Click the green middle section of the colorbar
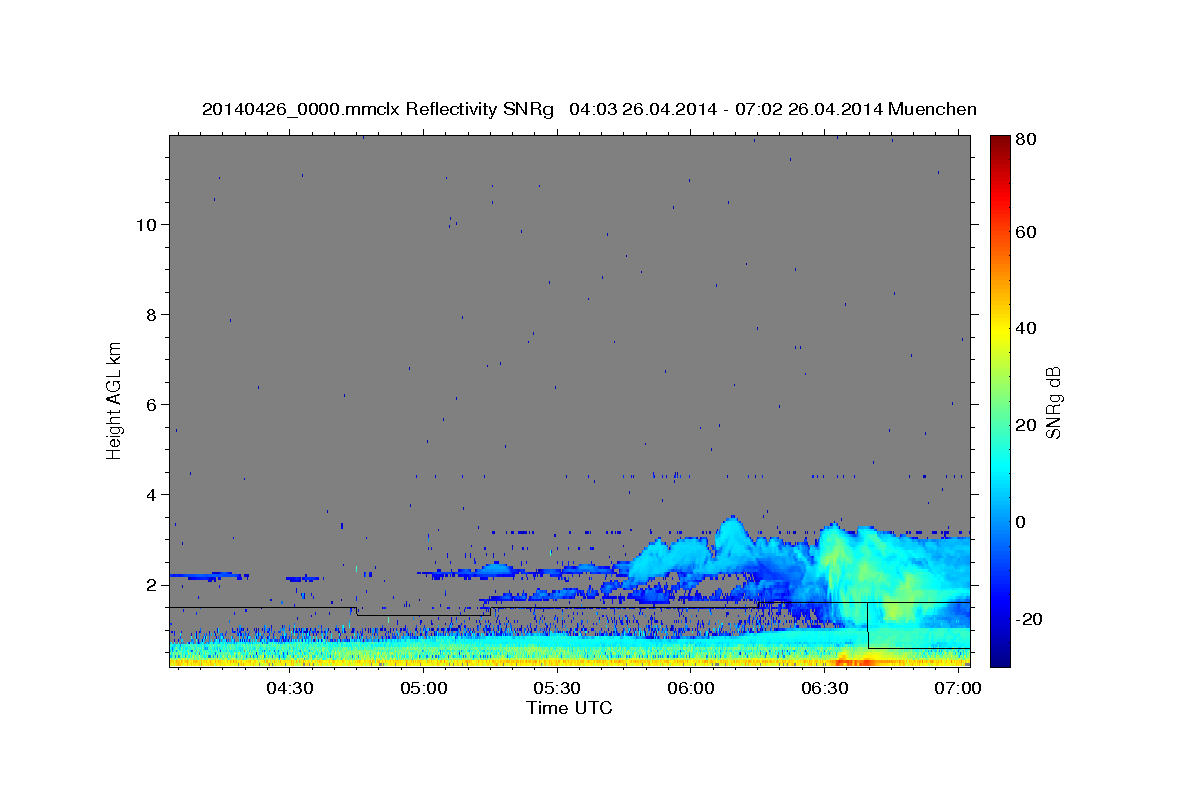Viewport: 1200px width, 800px height. click(1000, 400)
